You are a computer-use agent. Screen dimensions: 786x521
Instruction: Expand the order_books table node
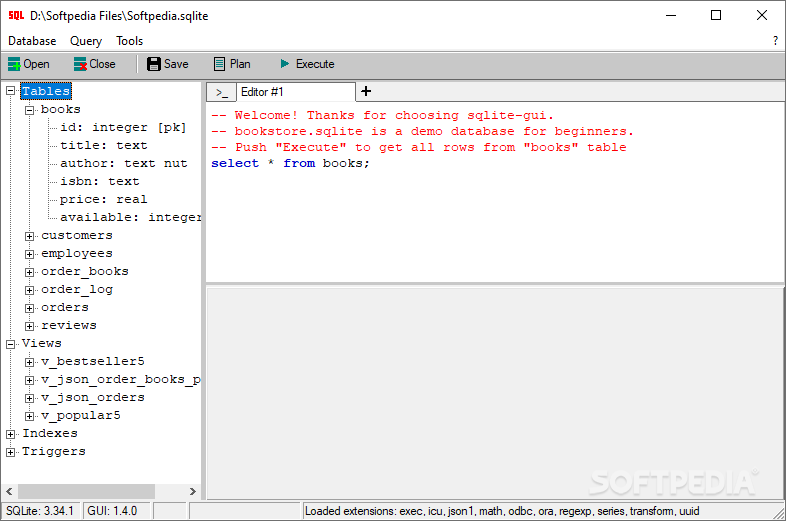tap(30, 272)
